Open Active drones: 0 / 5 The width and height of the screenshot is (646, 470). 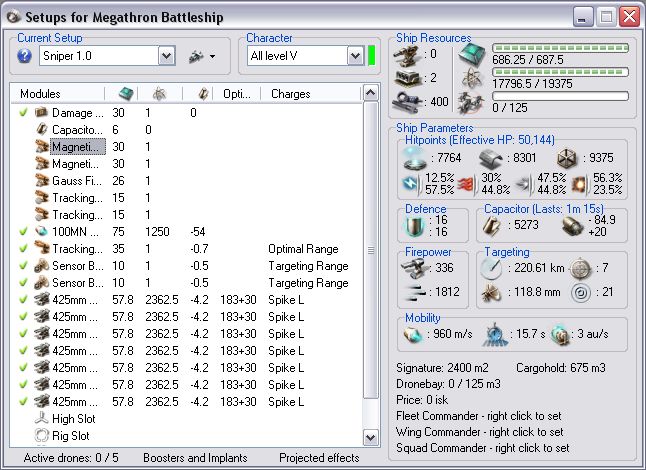coord(71,458)
